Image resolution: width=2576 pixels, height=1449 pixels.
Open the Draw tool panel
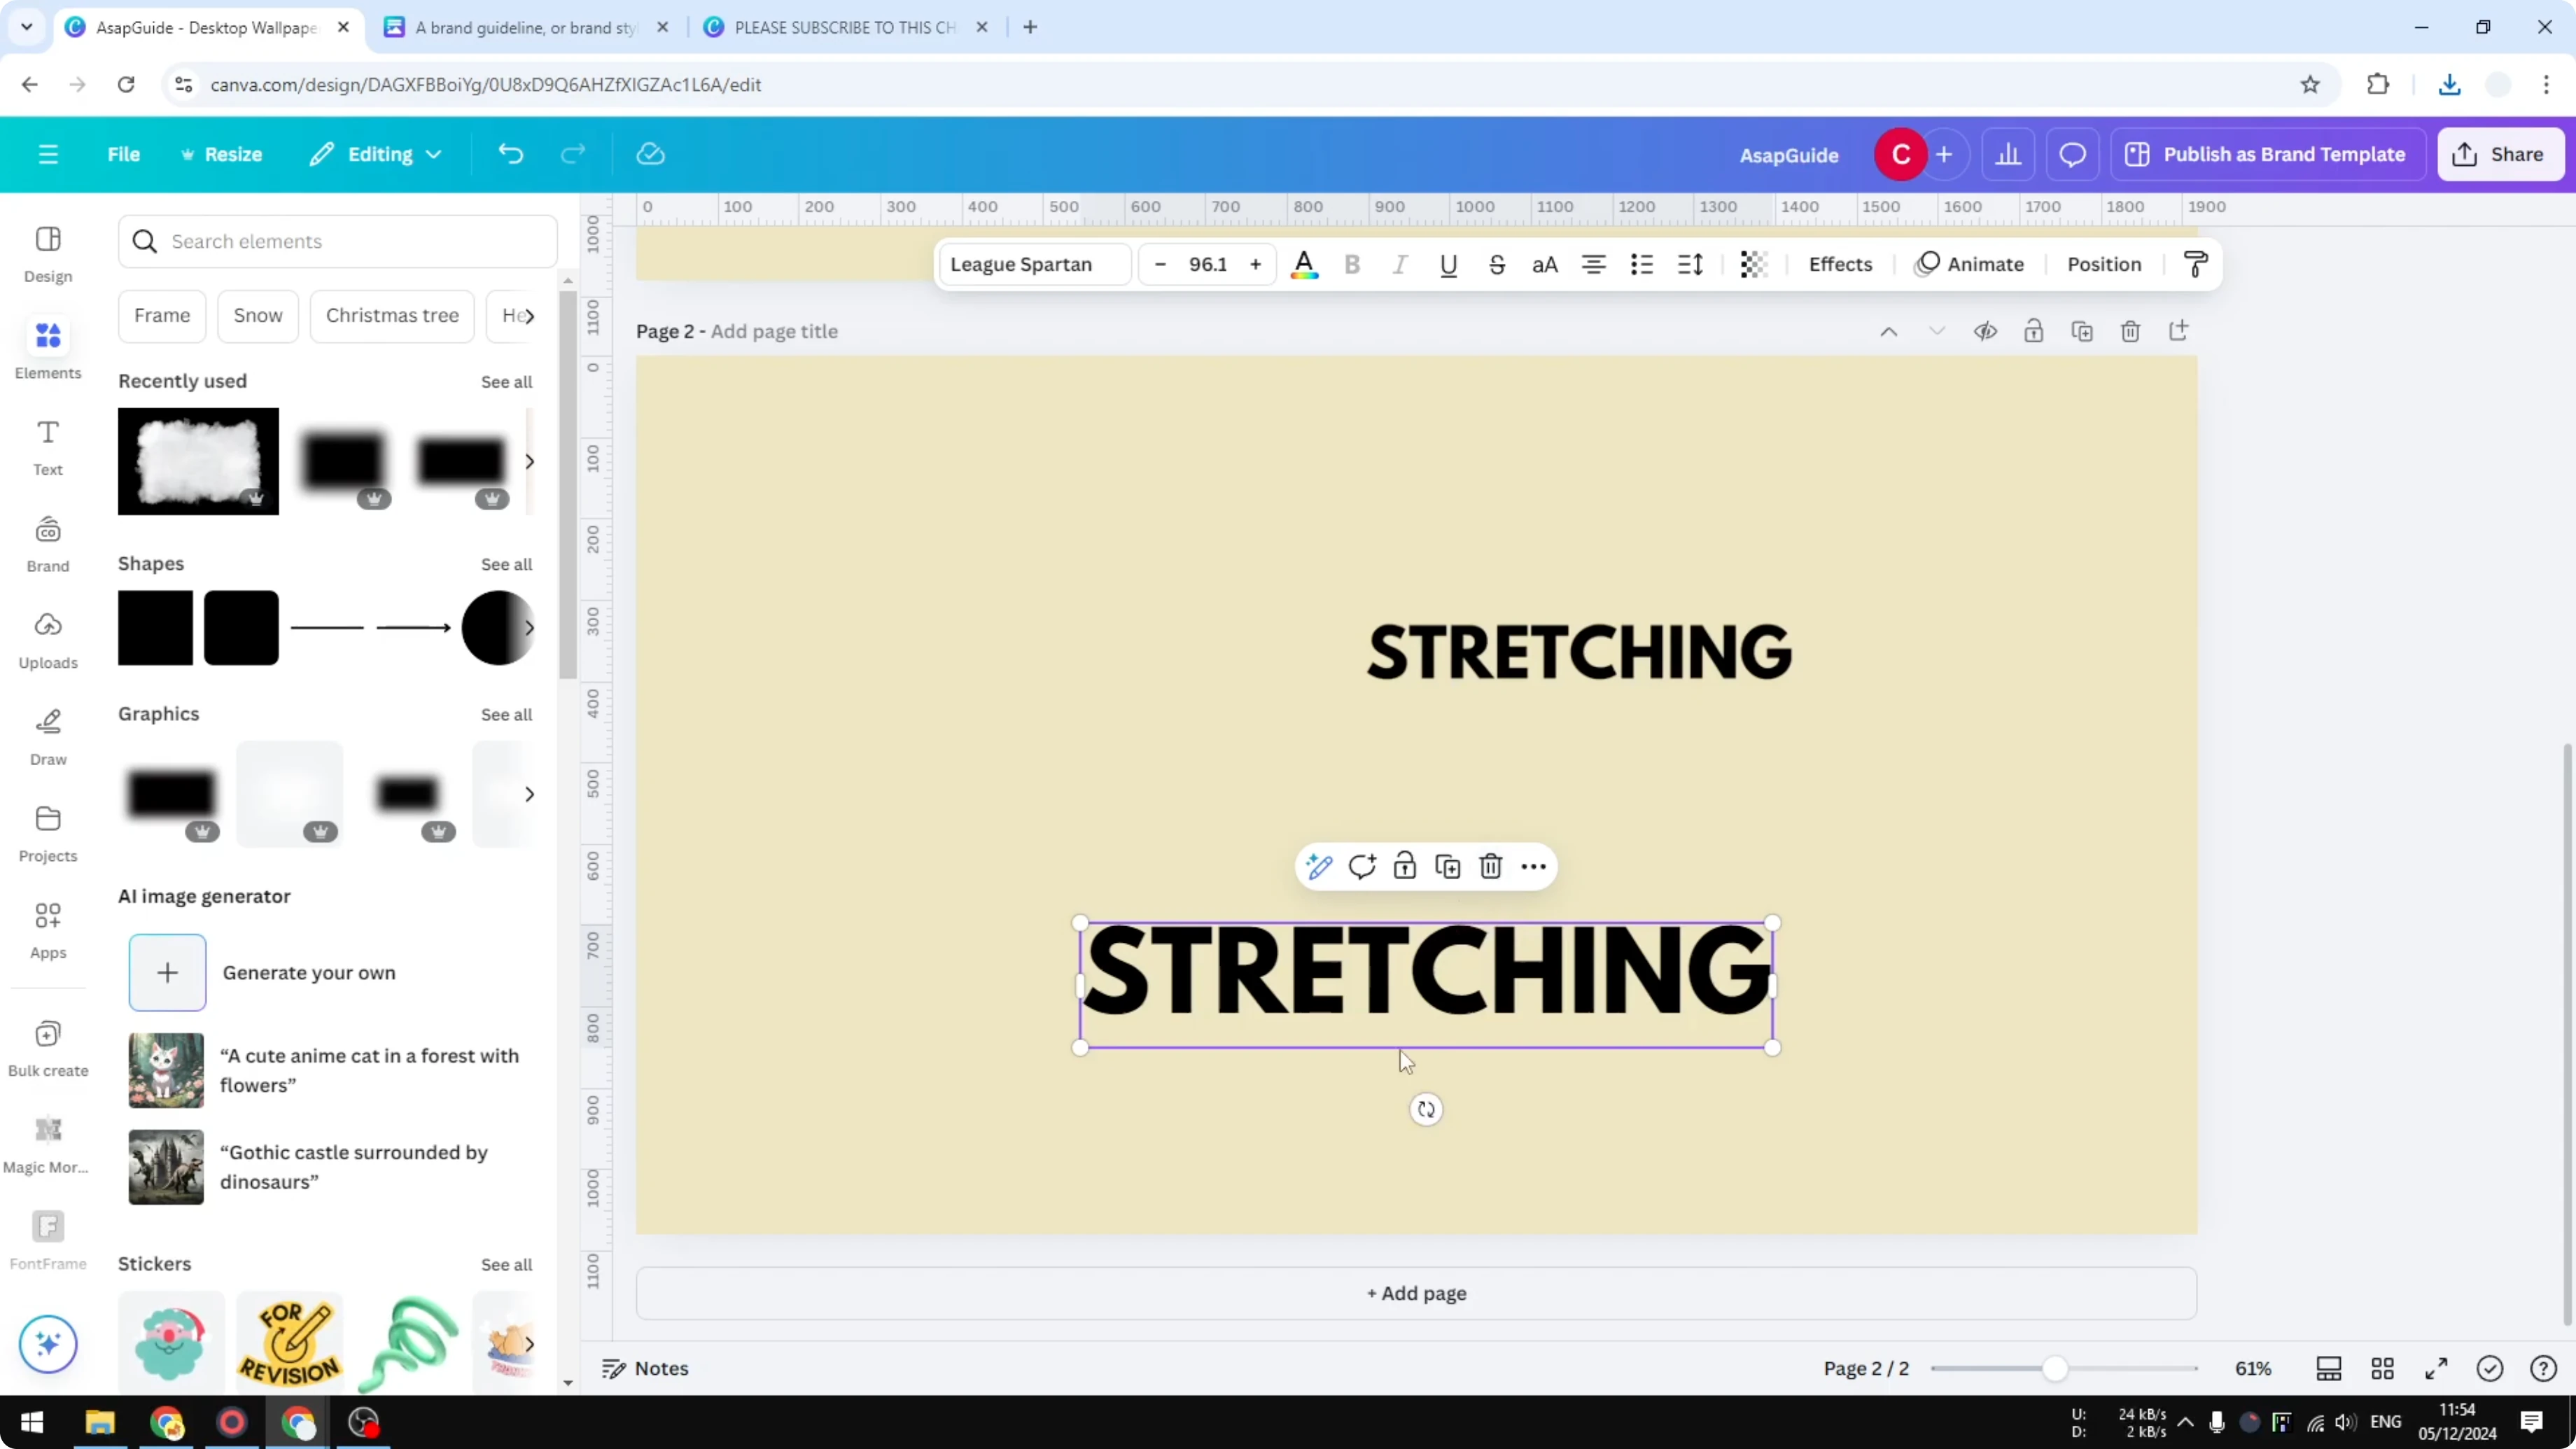pyautogui.click(x=48, y=737)
